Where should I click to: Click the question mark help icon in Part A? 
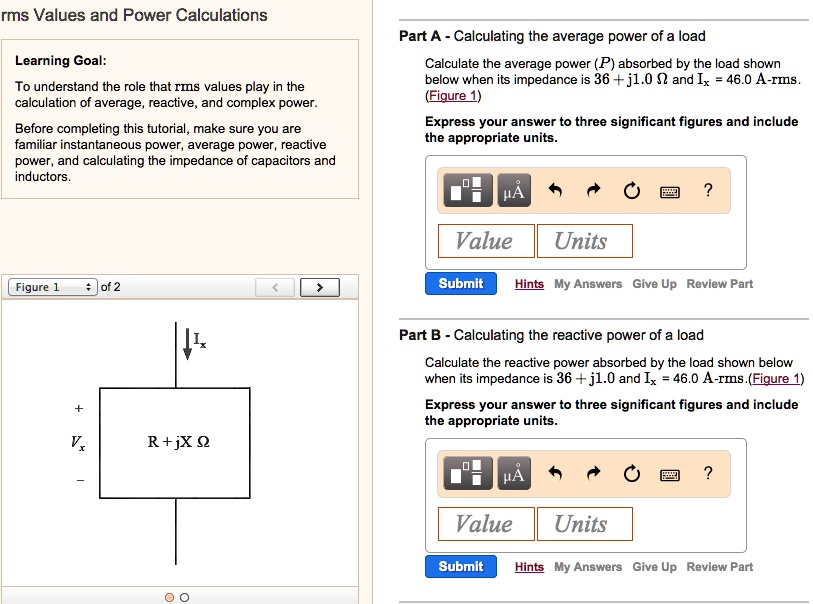[708, 190]
